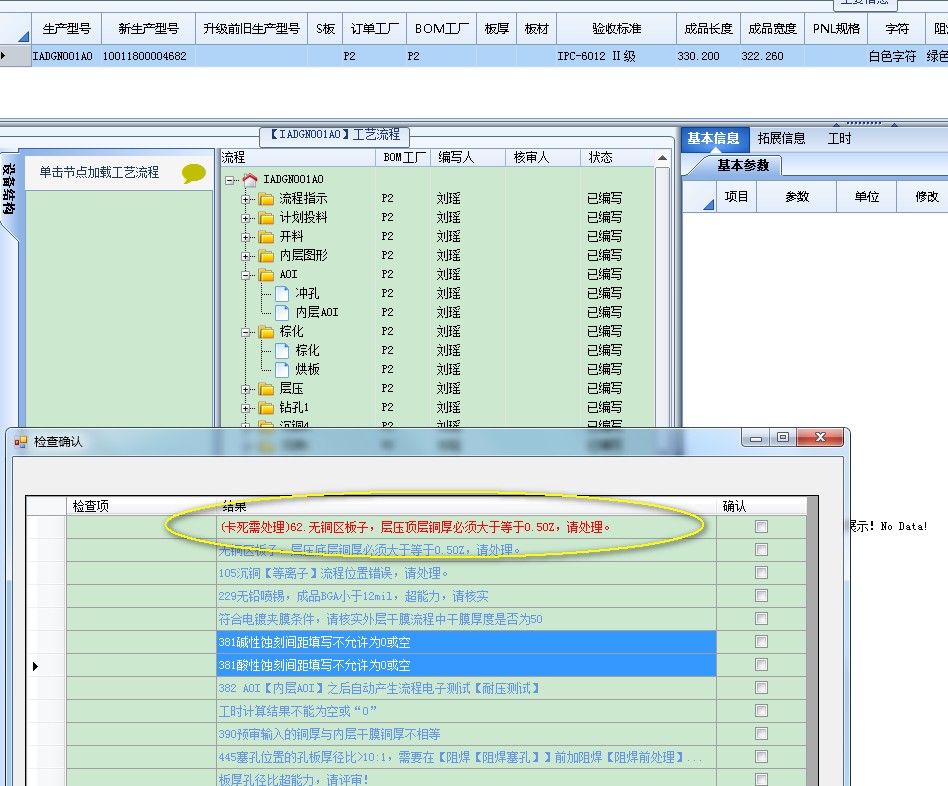Click the home icon beside IADGN001A0 root node

point(250,179)
